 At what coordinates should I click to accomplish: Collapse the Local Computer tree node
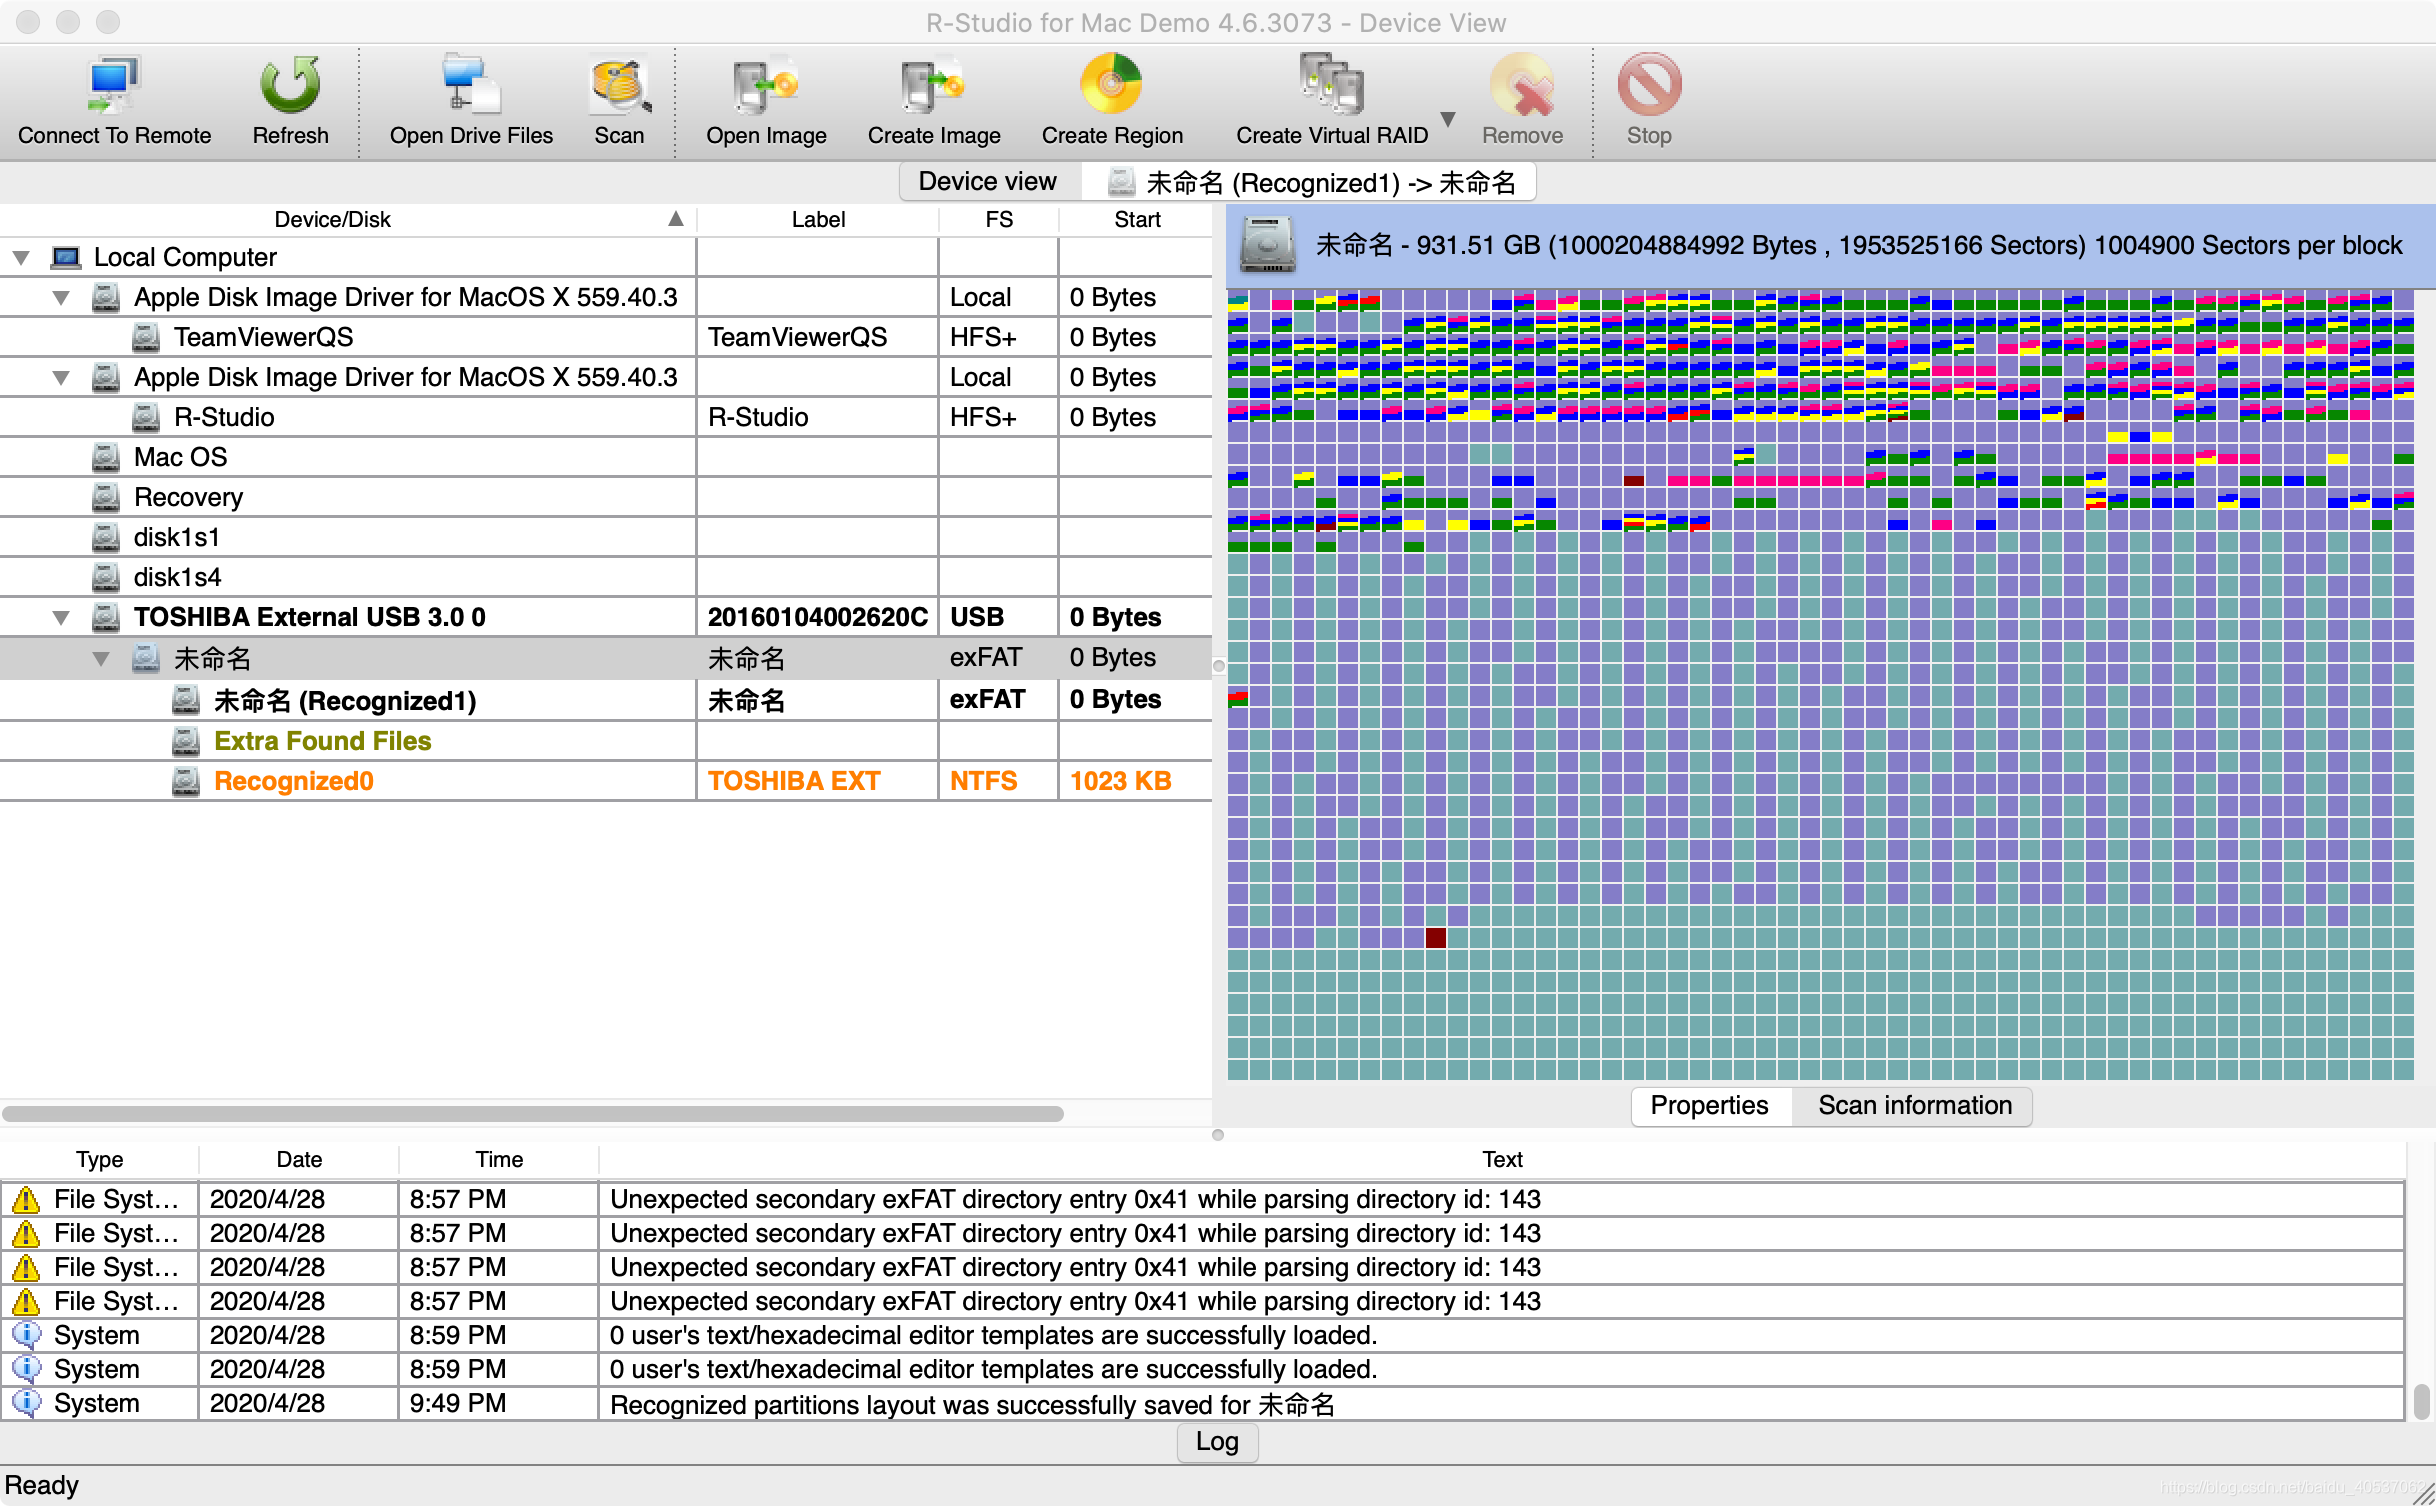coord(21,258)
